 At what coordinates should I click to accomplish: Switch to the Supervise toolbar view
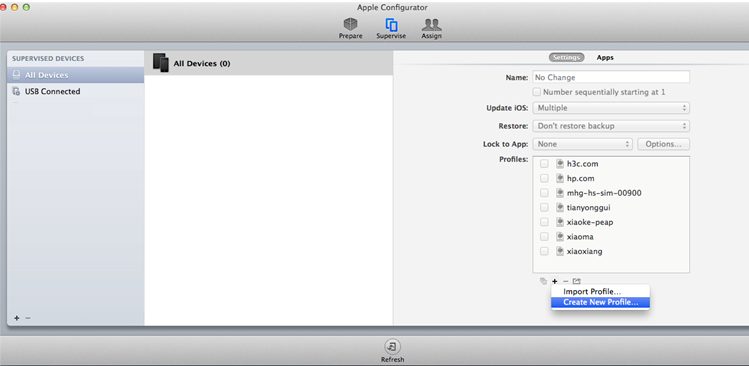click(391, 29)
